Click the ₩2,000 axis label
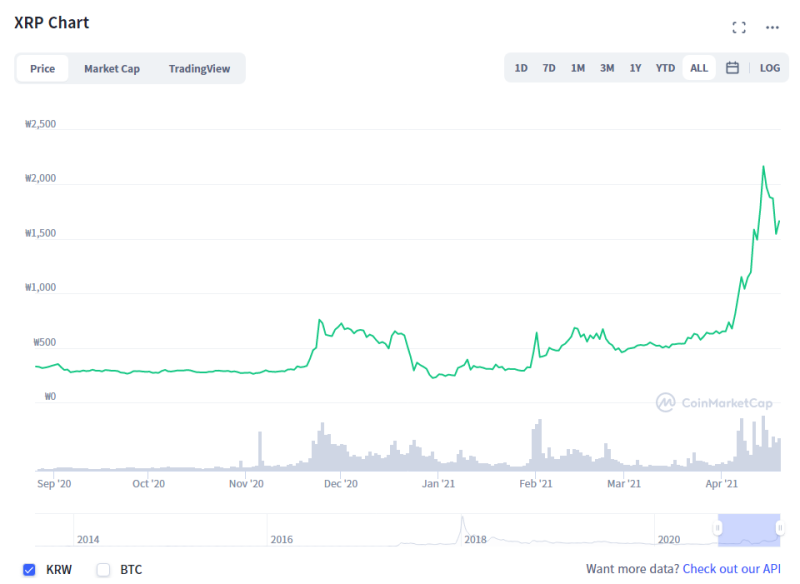The height and width of the screenshot is (584, 800). 40,178
